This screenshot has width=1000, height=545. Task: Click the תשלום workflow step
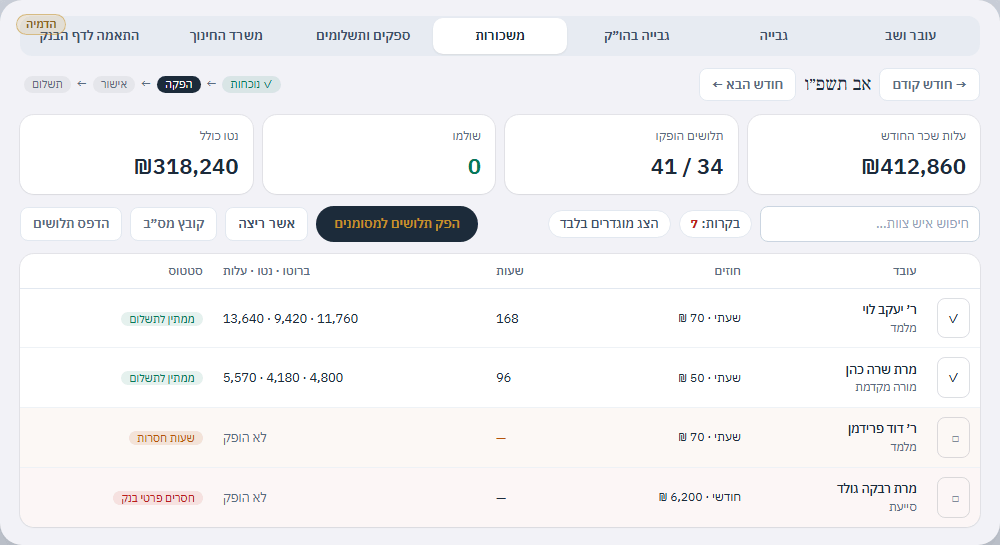point(47,84)
